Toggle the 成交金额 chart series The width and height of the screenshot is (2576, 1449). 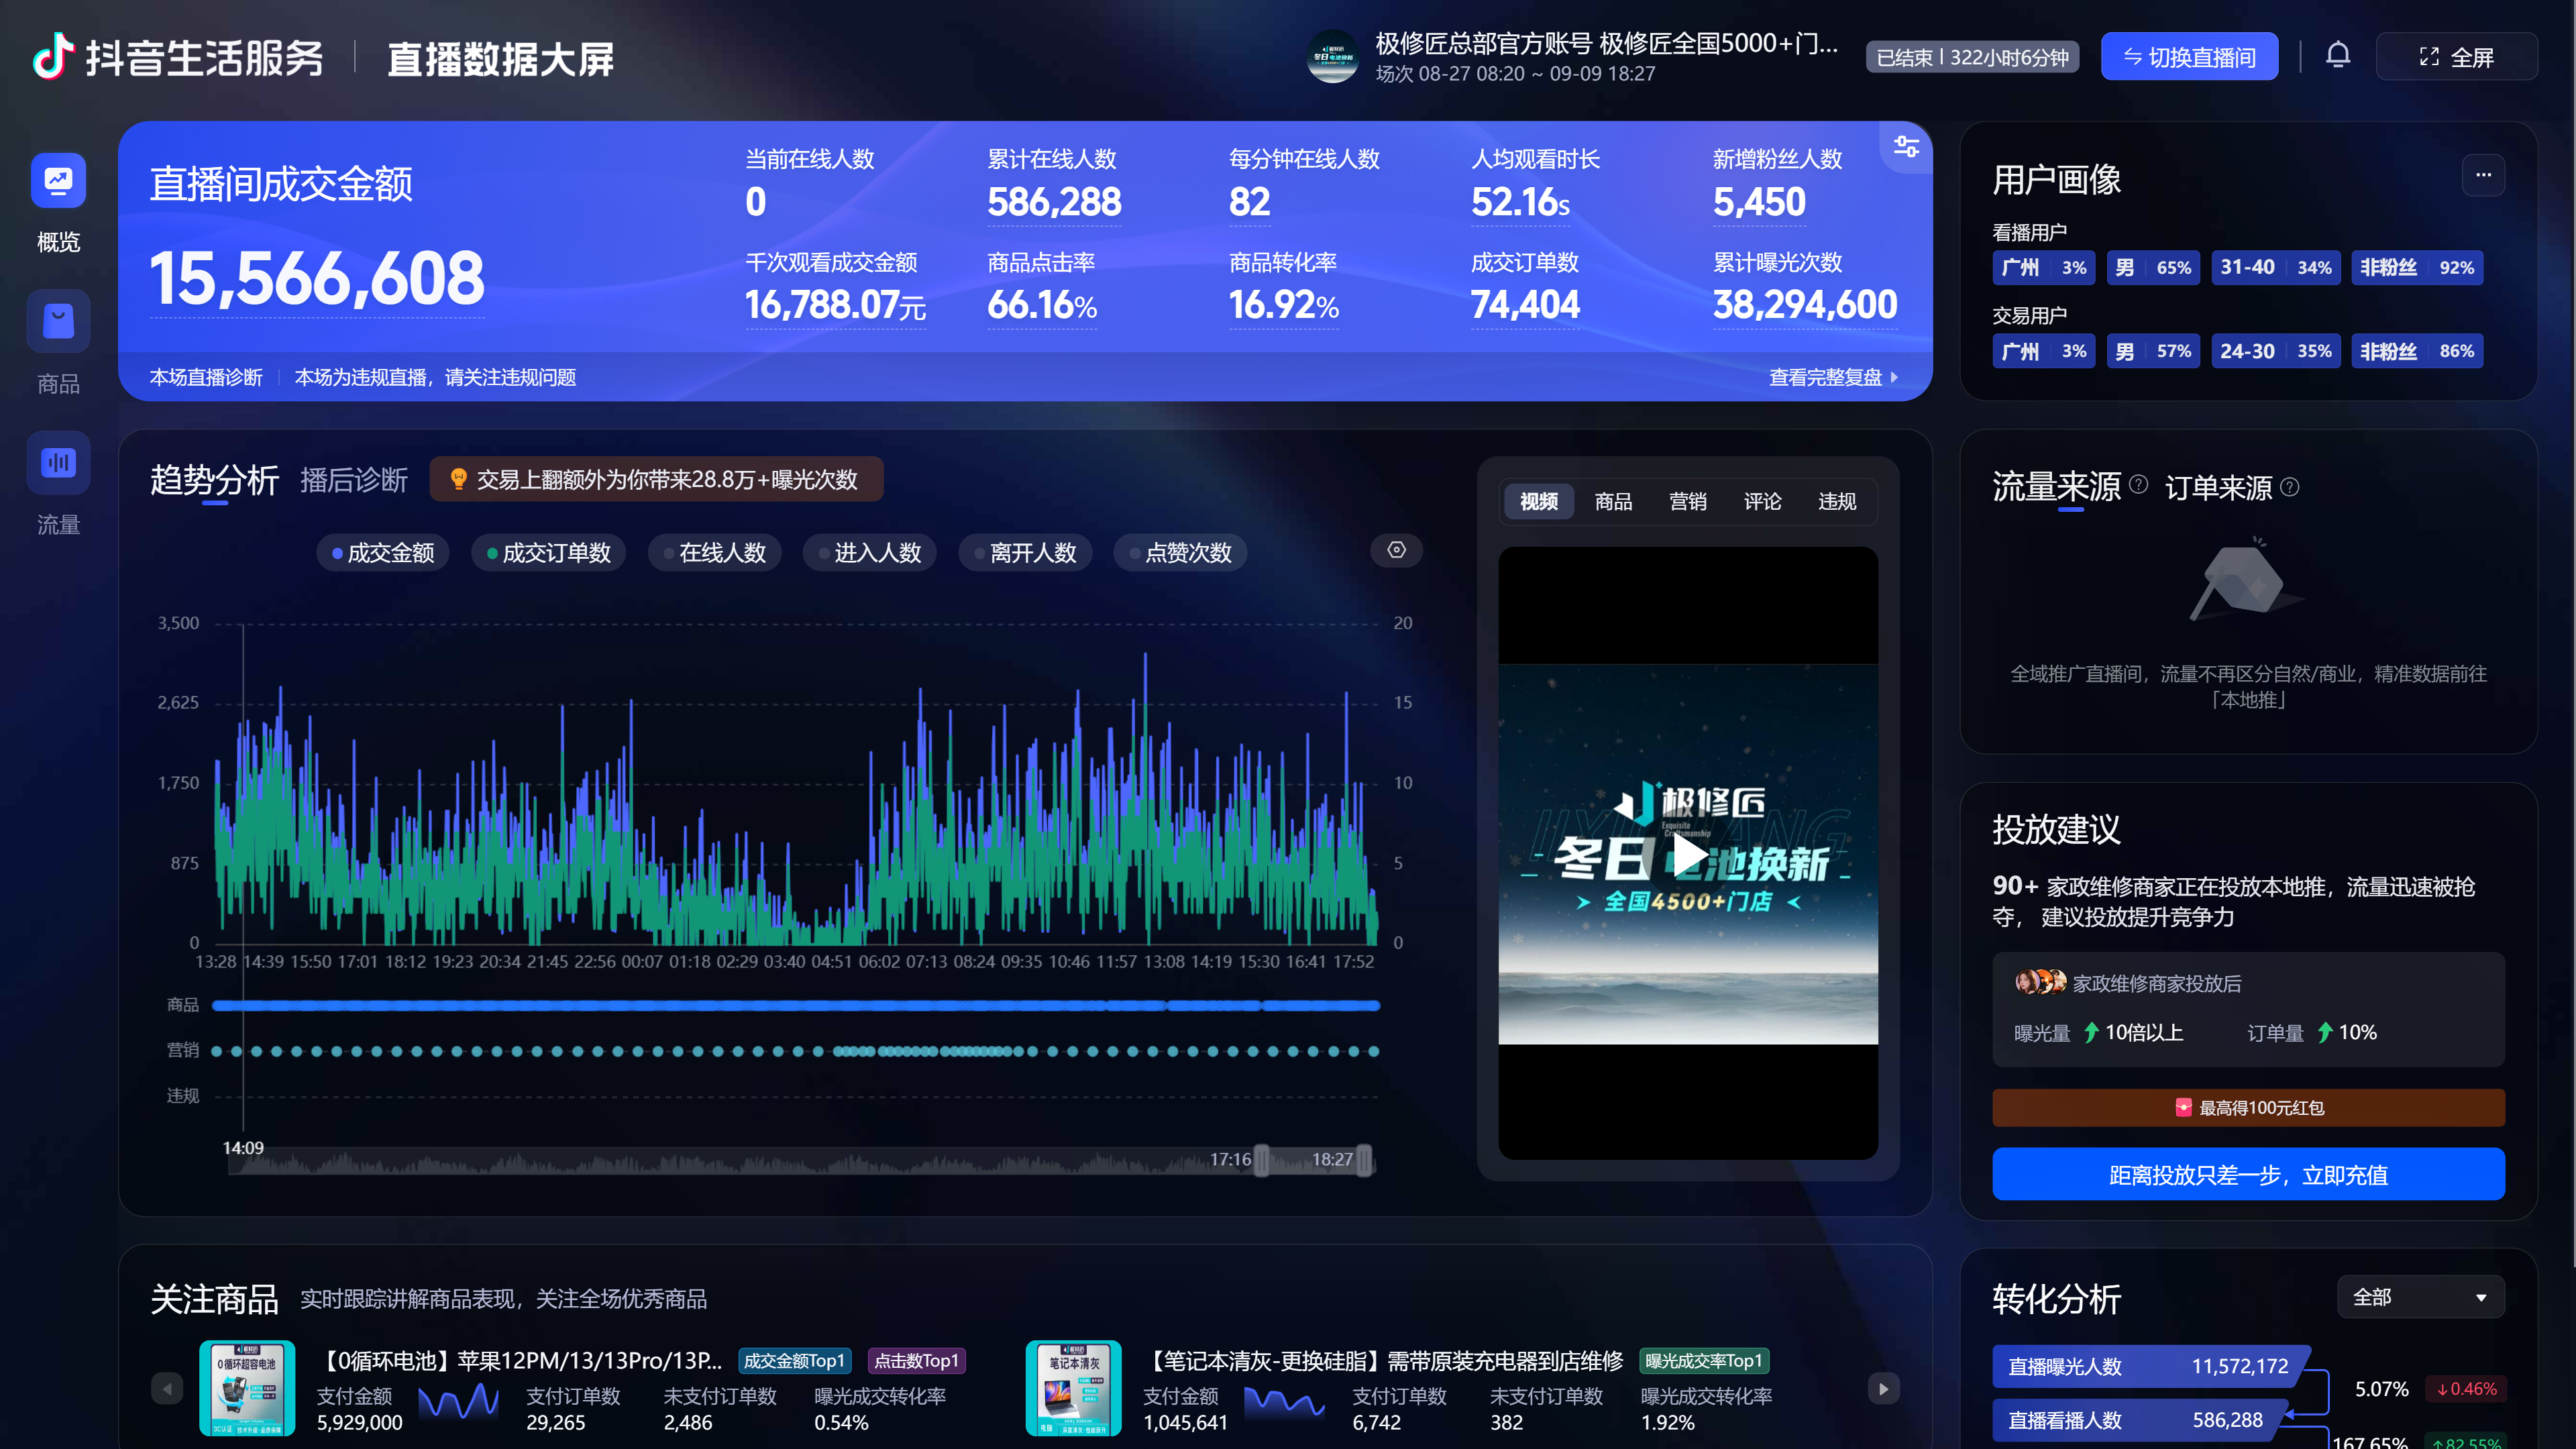tap(382, 553)
